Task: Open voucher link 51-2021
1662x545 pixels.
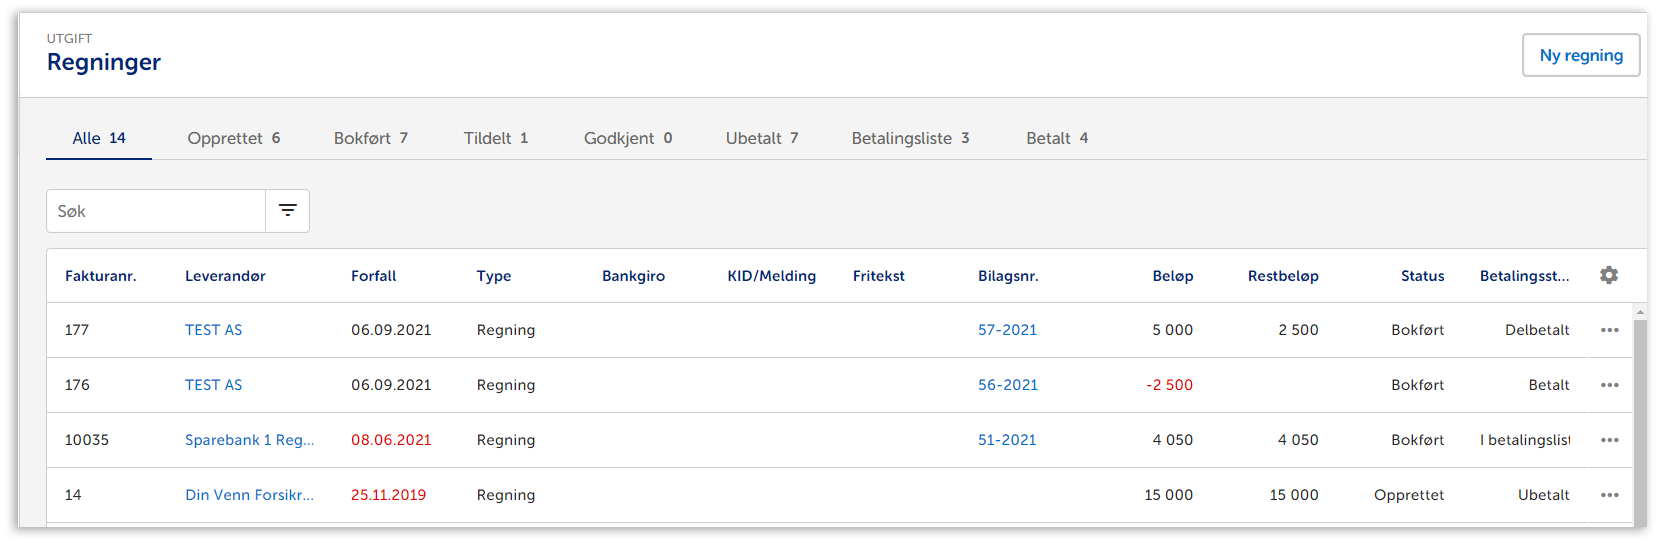Action: pos(1007,440)
